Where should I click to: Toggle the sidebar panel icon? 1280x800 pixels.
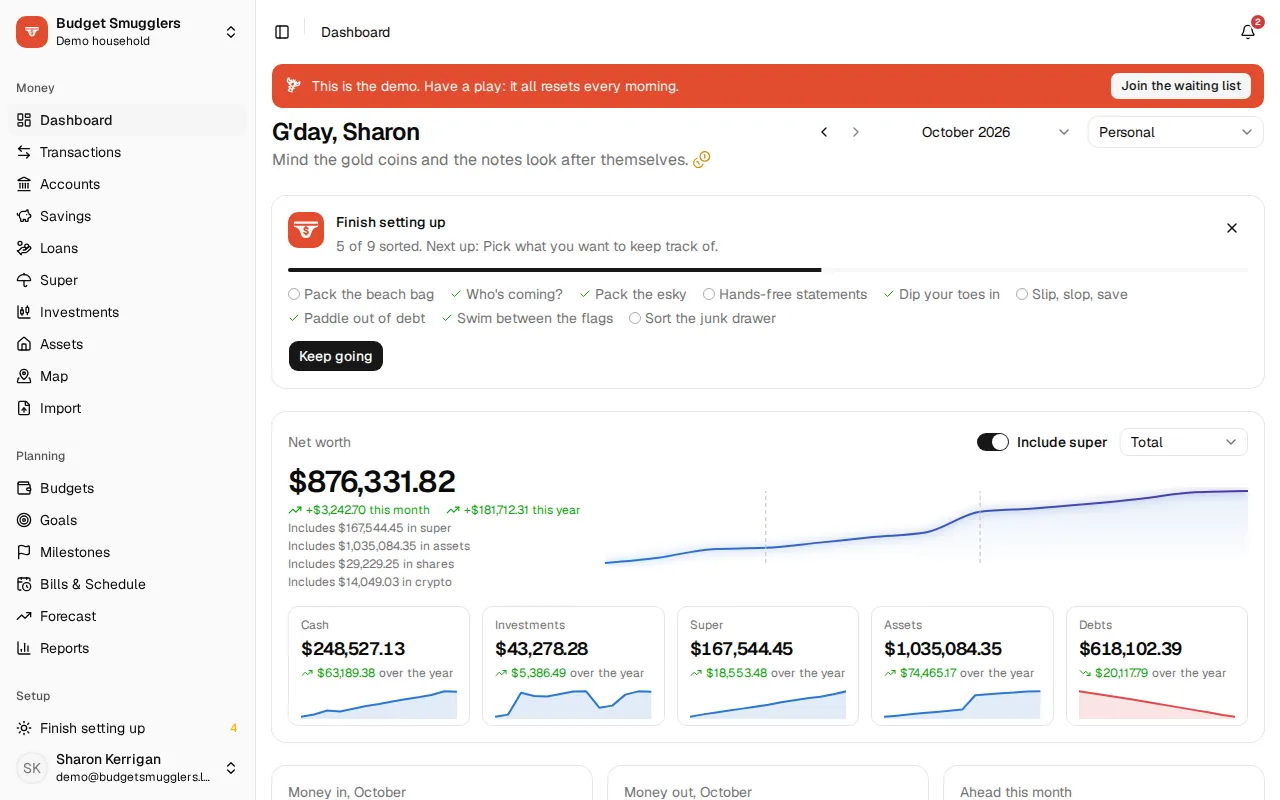click(282, 32)
